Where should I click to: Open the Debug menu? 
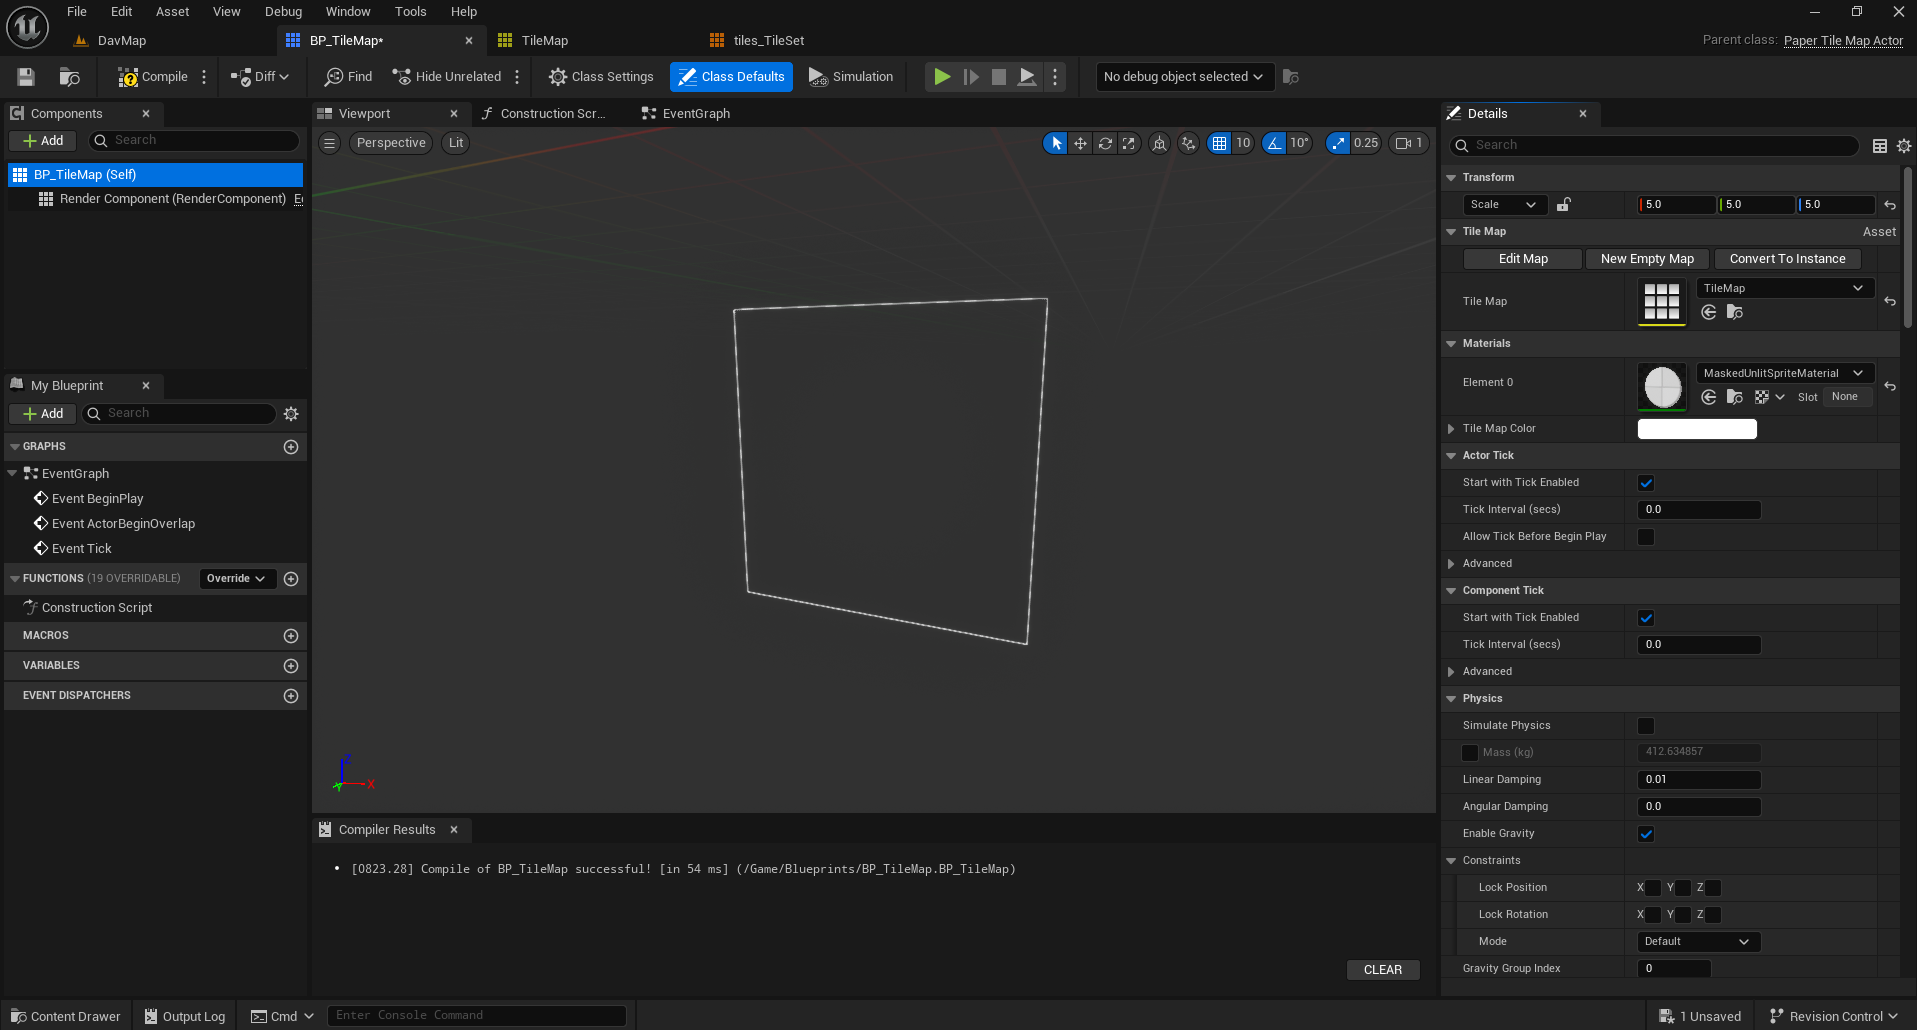pos(283,12)
